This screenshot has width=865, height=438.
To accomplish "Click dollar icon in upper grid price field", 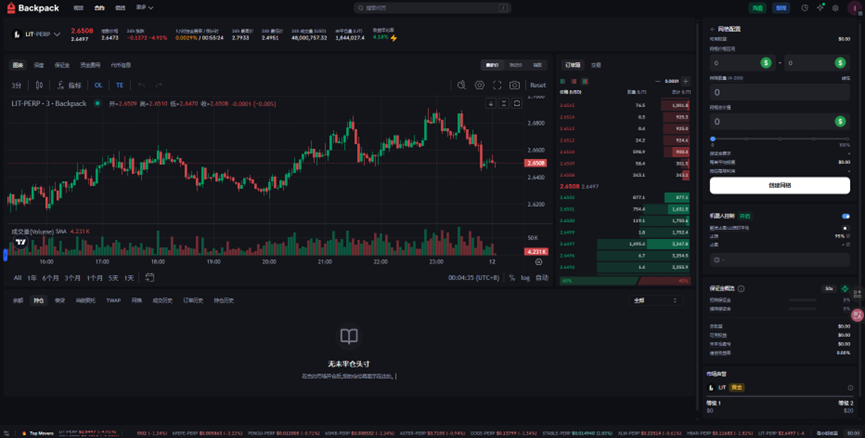I will coord(840,63).
